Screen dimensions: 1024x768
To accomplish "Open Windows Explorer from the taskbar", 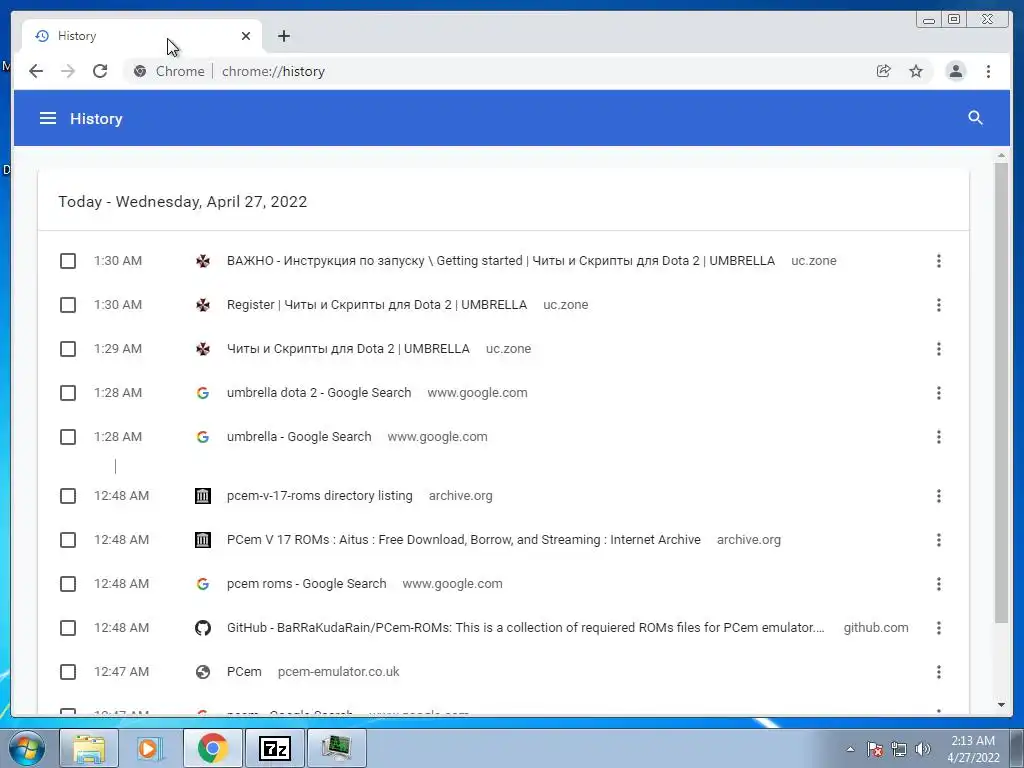I will tap(89, 748).
